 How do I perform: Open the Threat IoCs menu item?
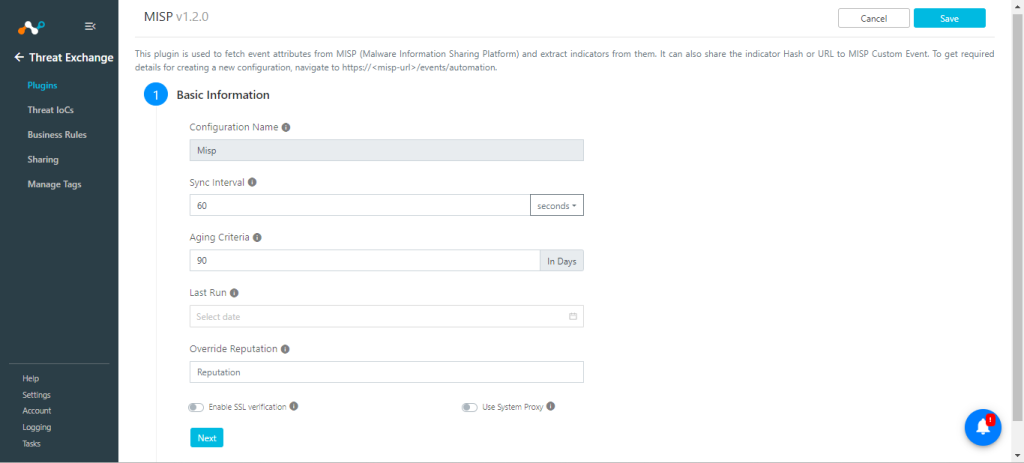pos(50,110)
